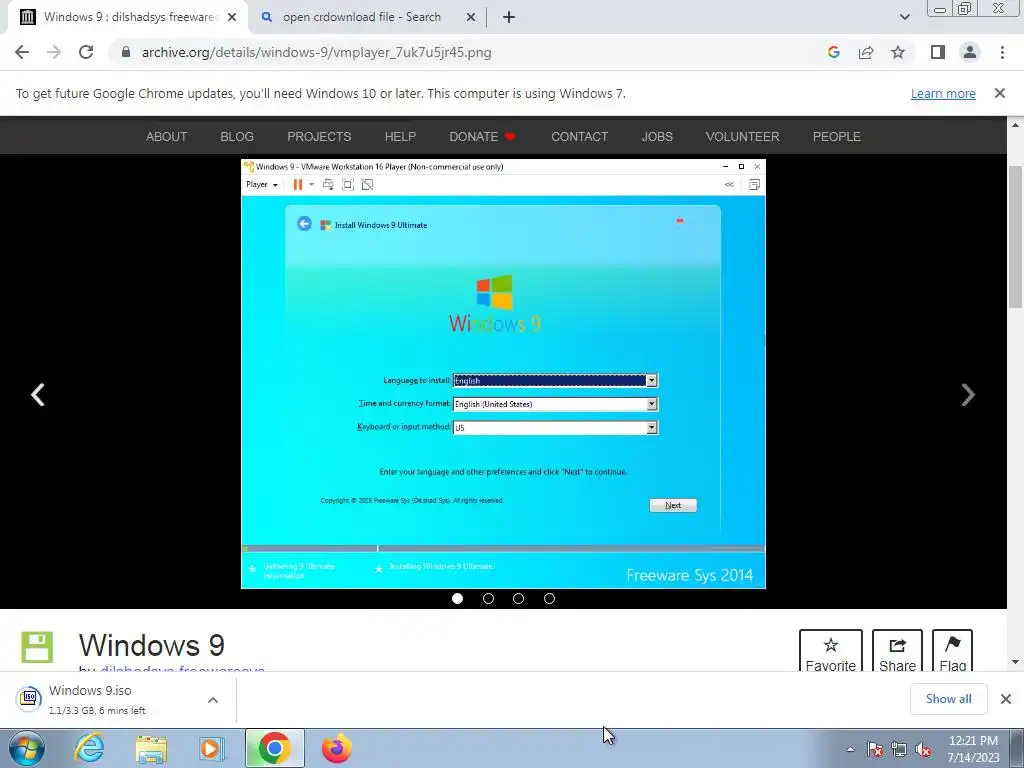Open the JOBS menu item
The width and height of the screenshot is (1024, 768).
click(657, 136)
